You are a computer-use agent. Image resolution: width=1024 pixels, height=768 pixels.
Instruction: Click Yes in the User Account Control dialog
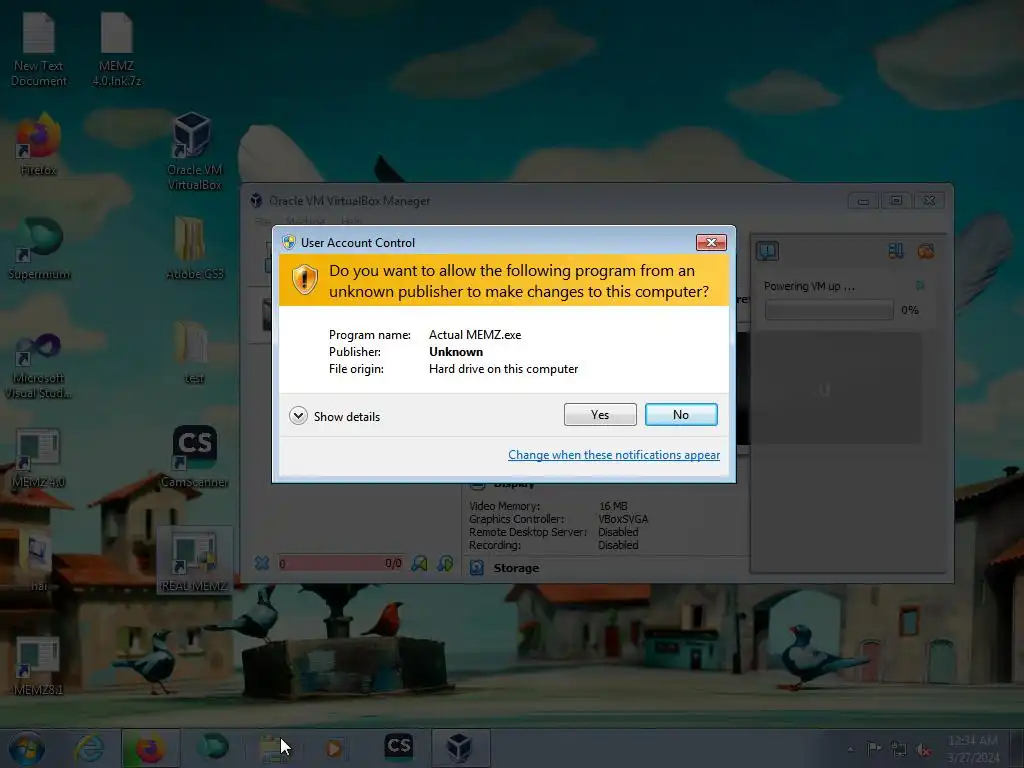click(600, 415)
